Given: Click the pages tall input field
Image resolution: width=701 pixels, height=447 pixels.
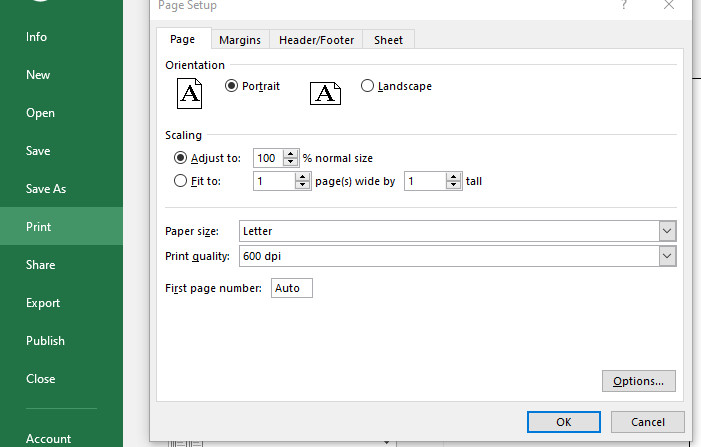Looking at the screenshot, I should pyautogui.click(x=425, y=181).
